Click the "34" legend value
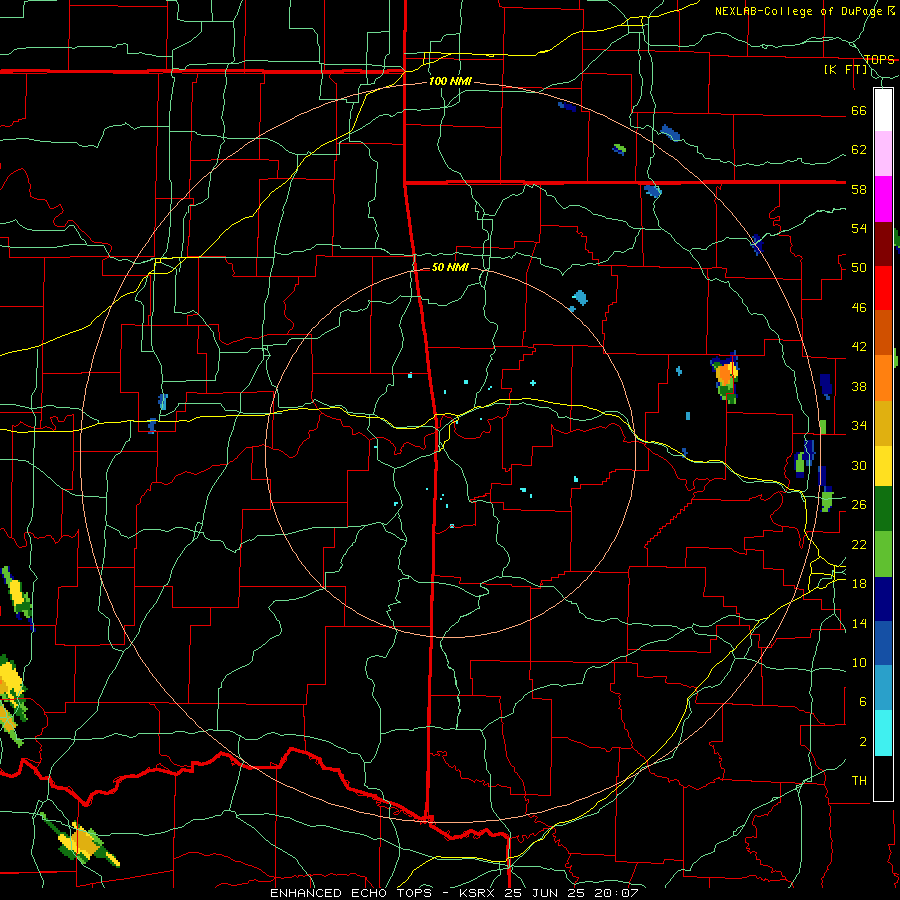 coord(859,426)
